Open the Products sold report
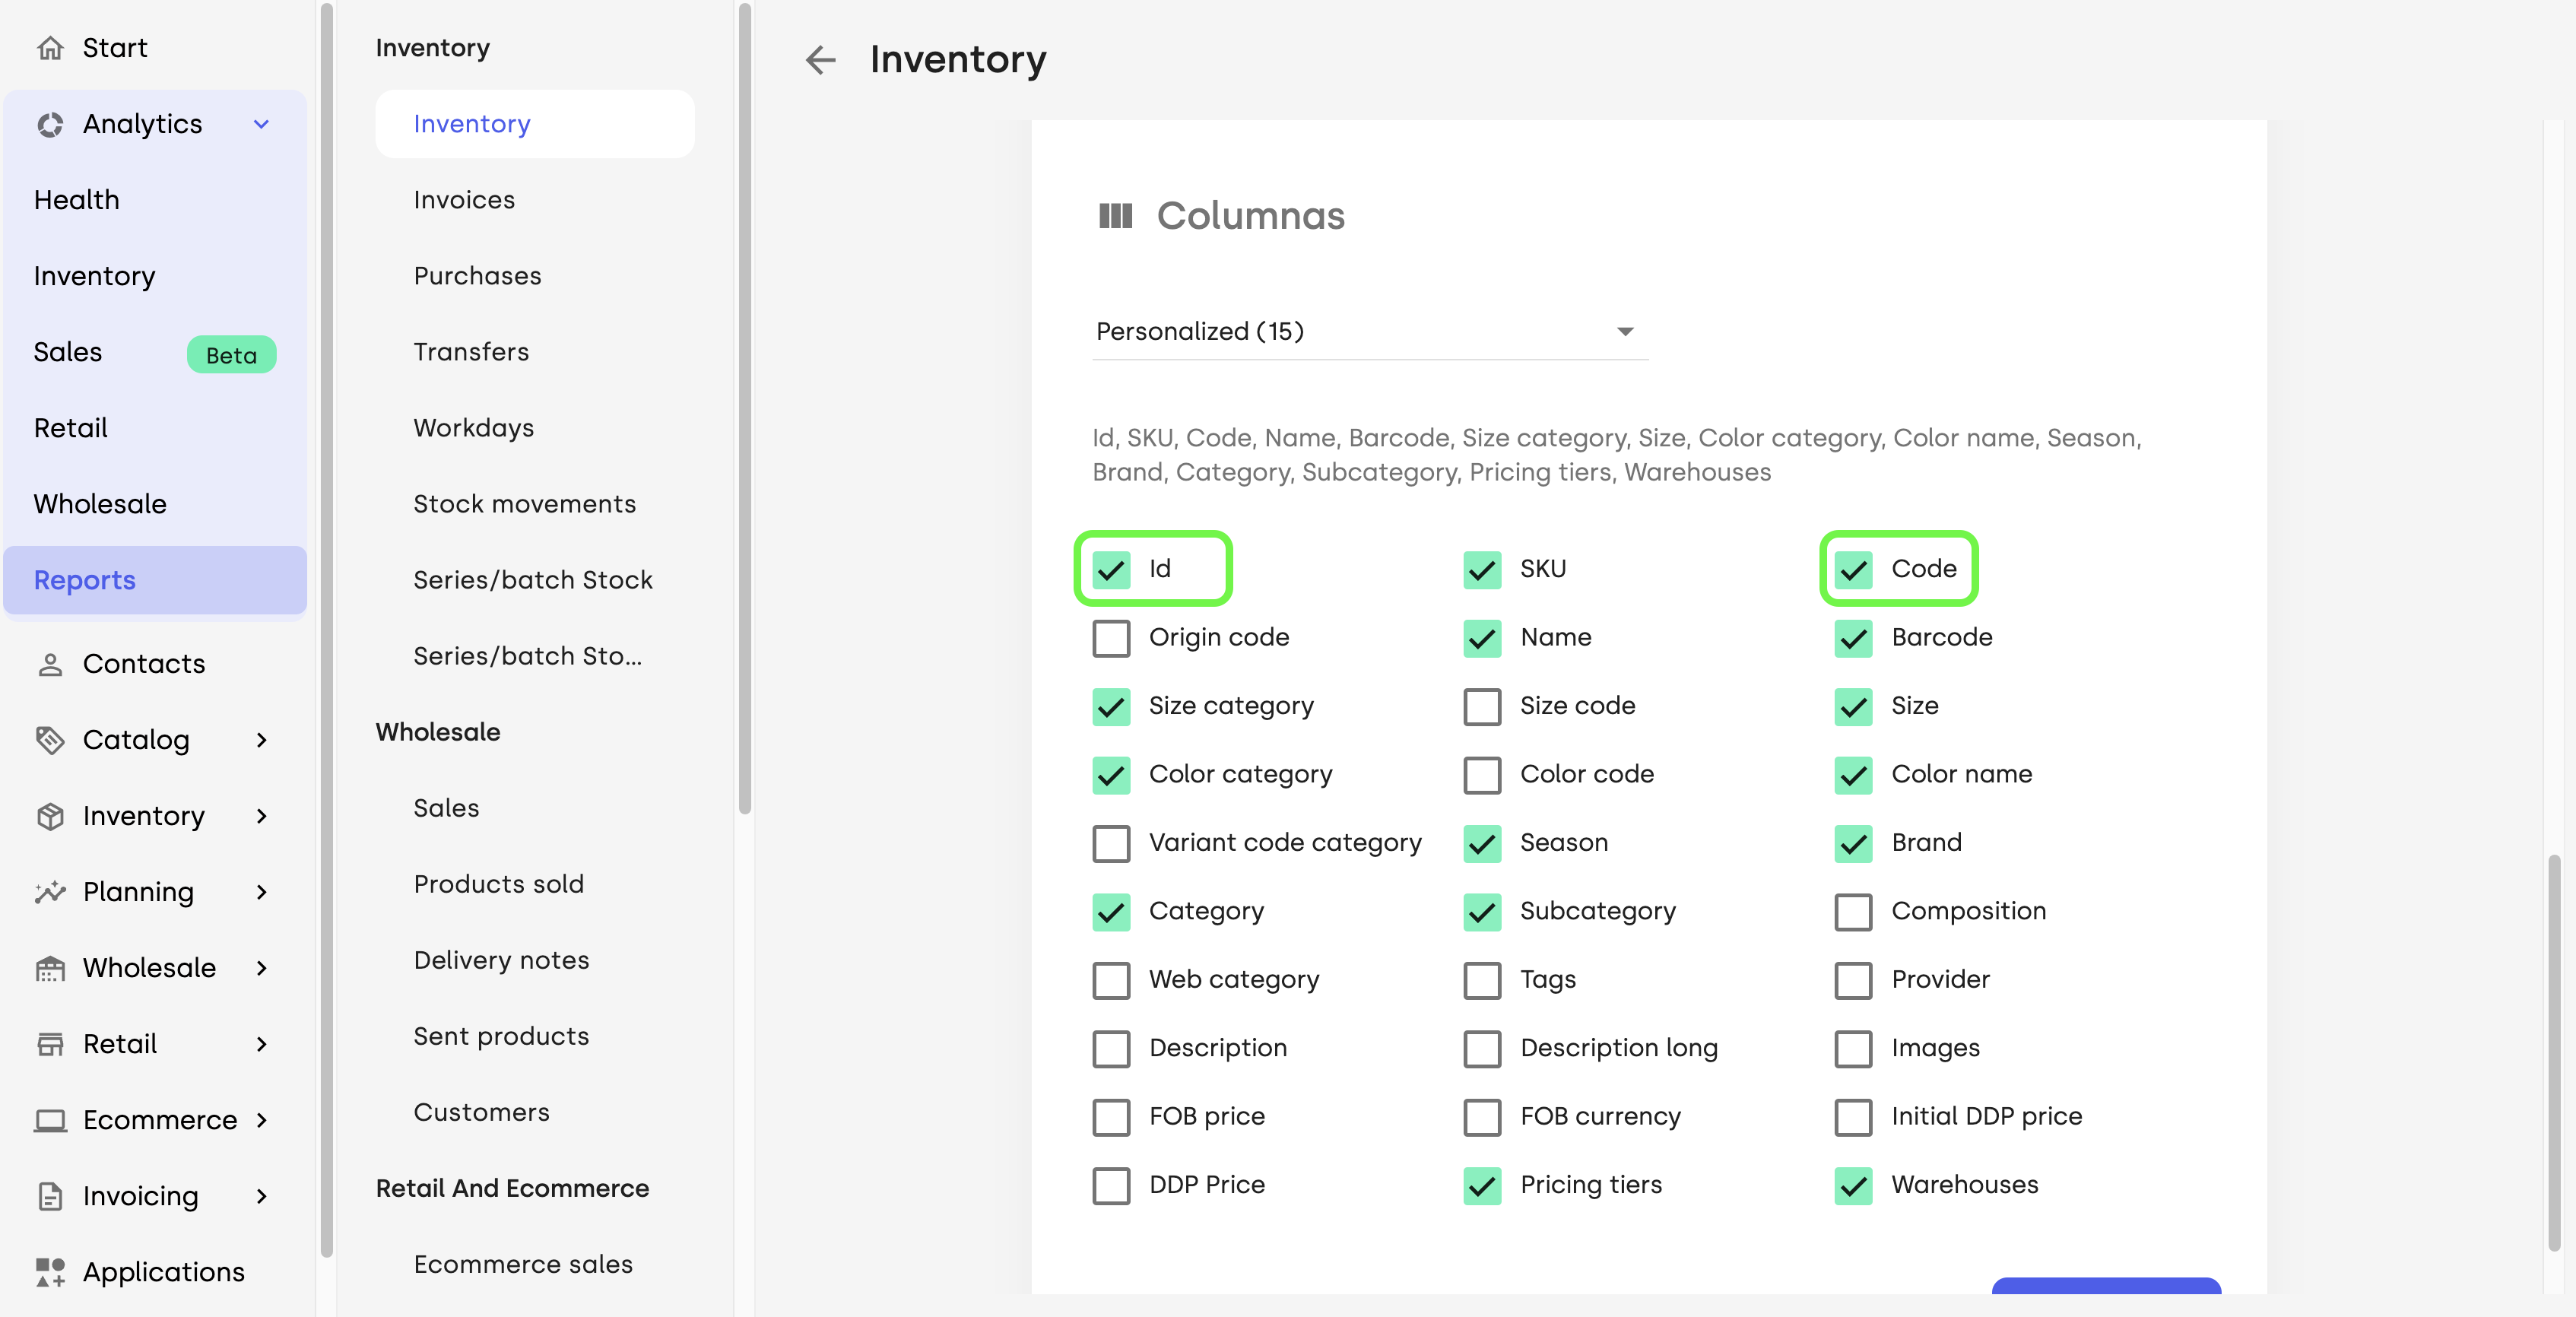 [x=535, y=884]
